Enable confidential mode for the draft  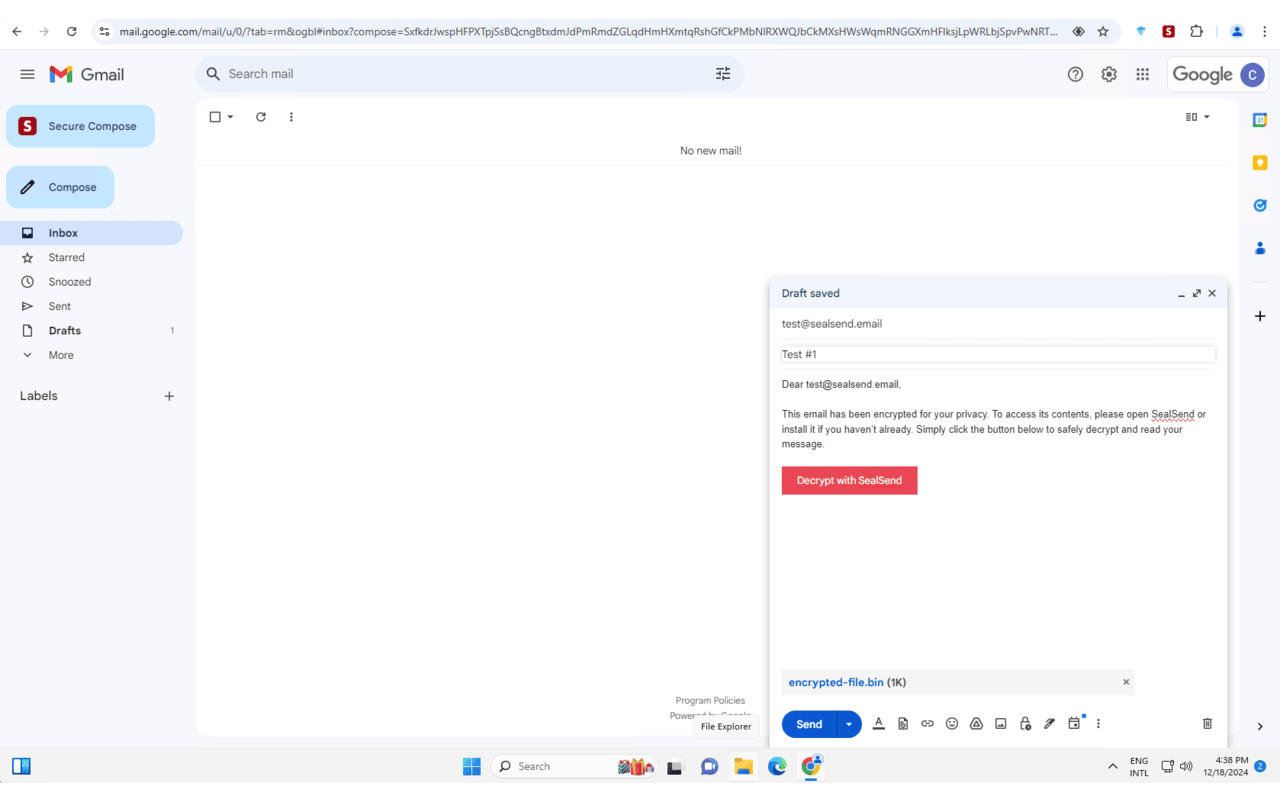point(1024,723)
